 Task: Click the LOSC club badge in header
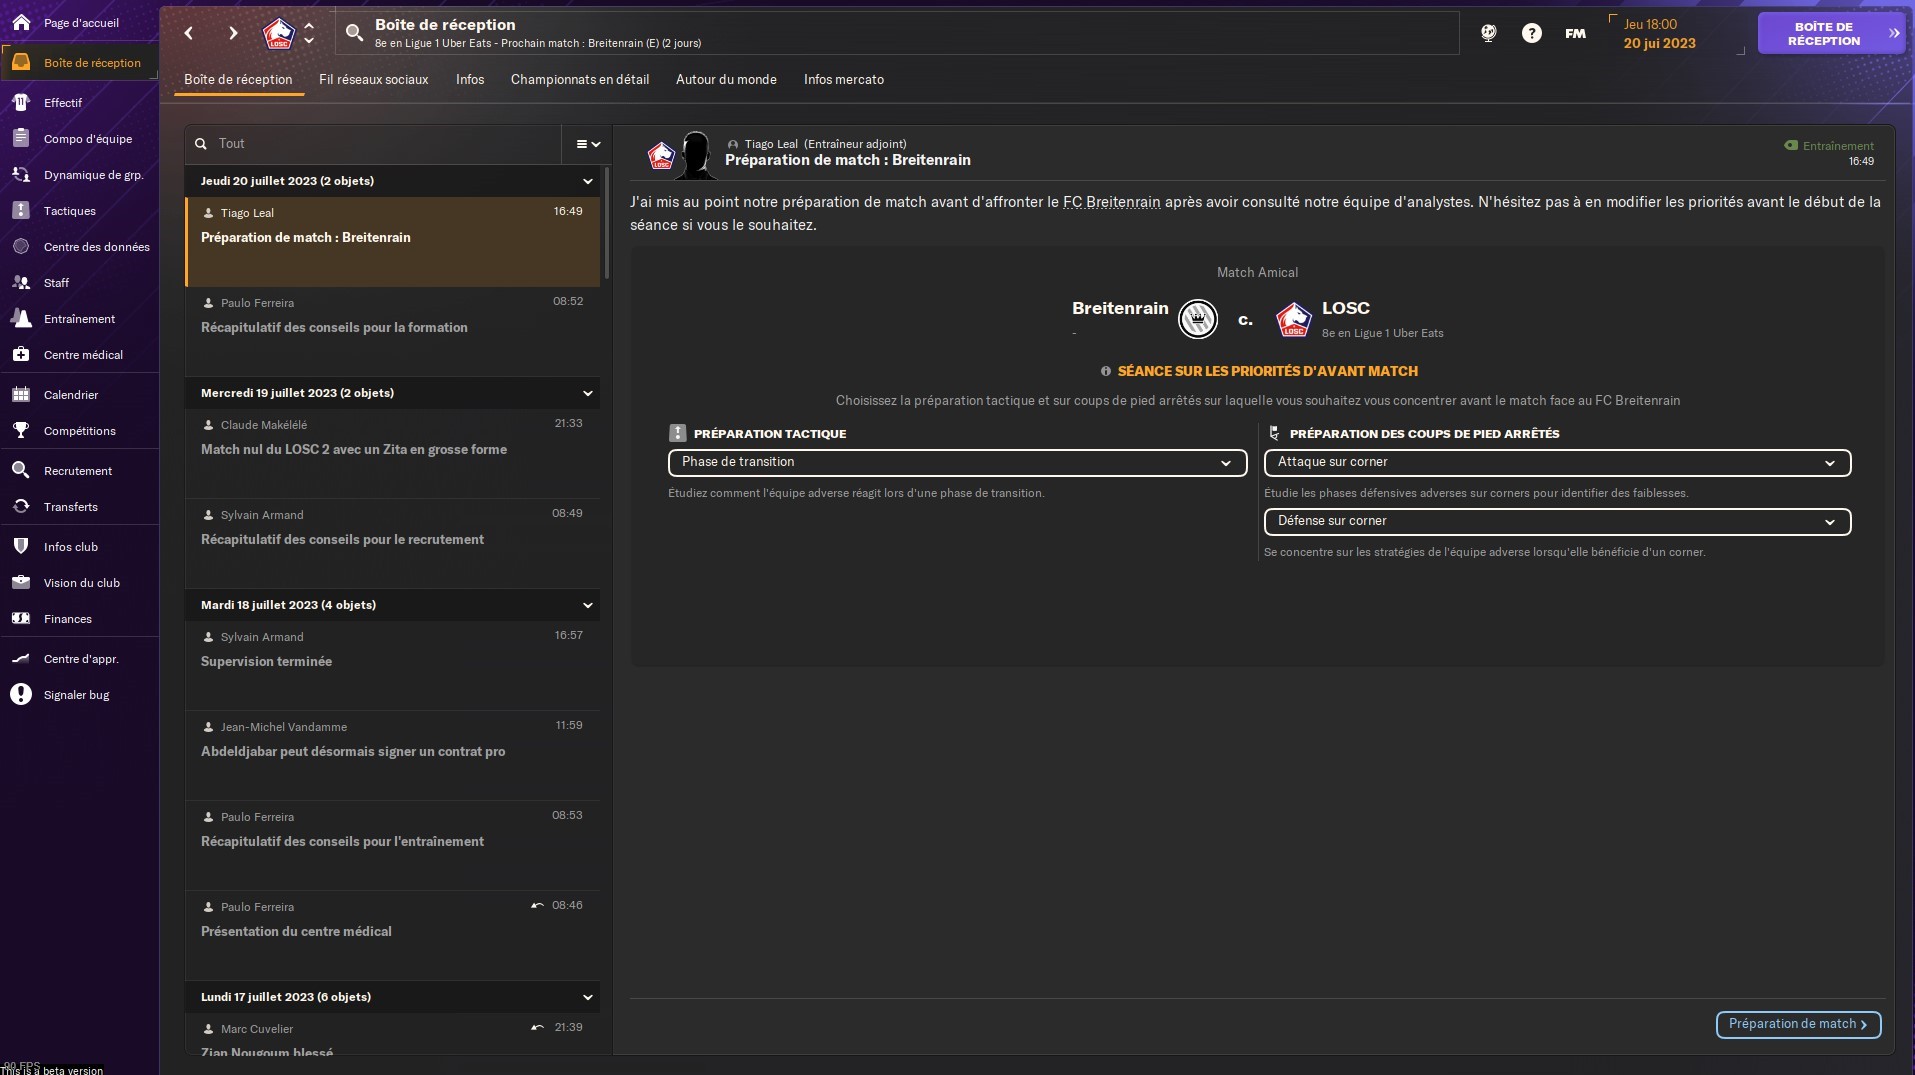coord(279,33)
